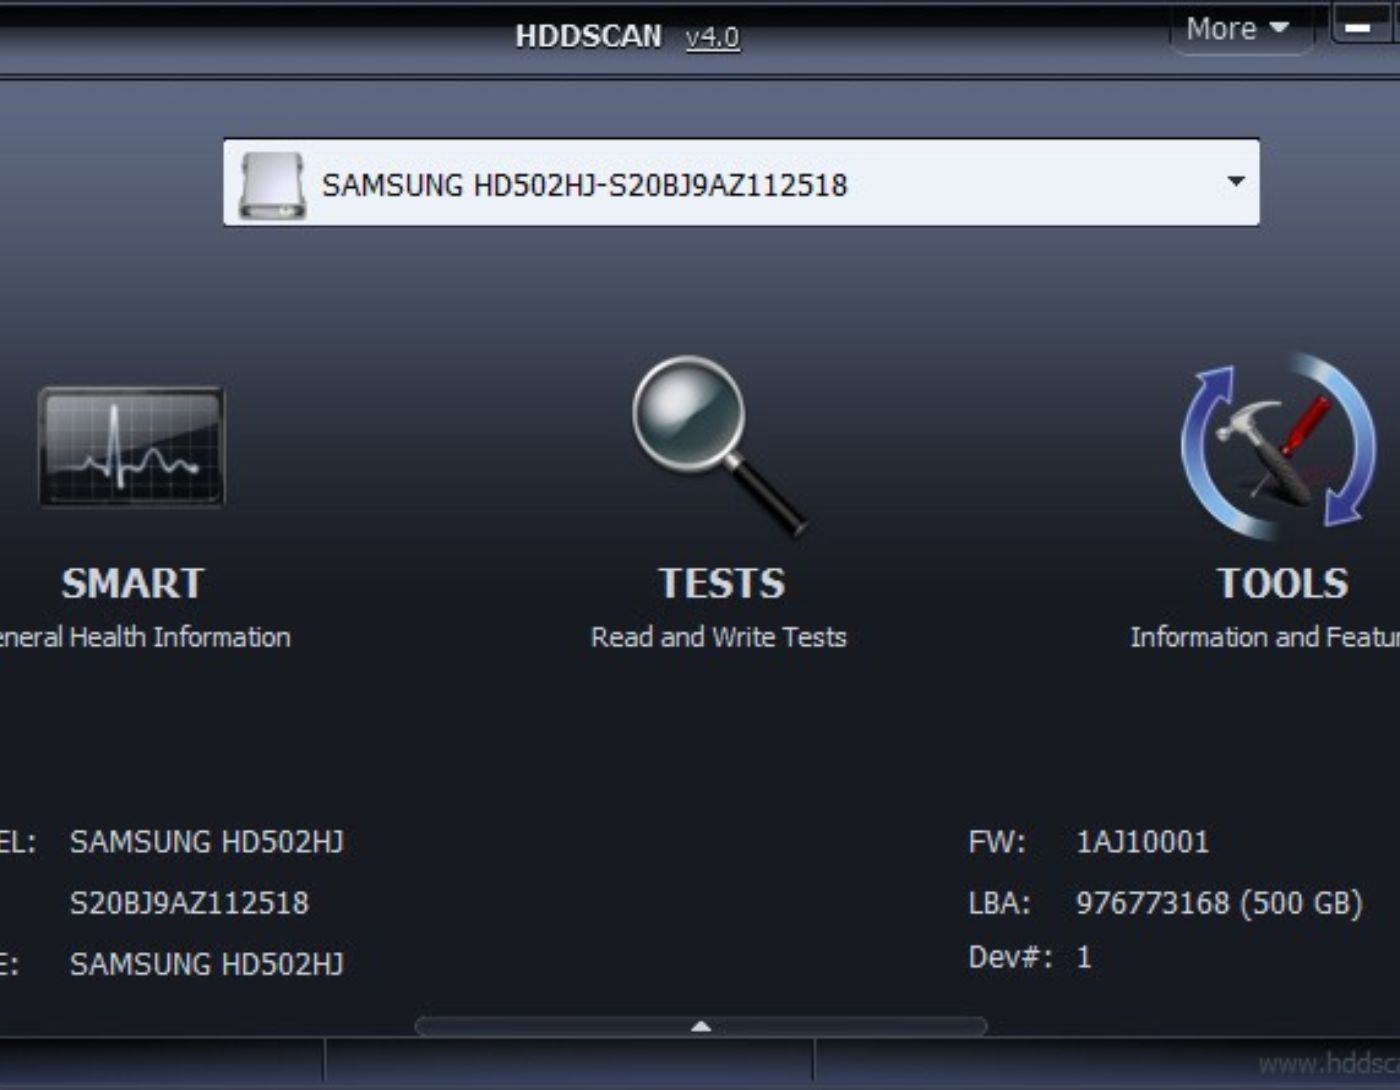The image size is (1400, 1090).
Task: Open the SMART heartbeat monitor icon
Action: (x=132, y=446)
